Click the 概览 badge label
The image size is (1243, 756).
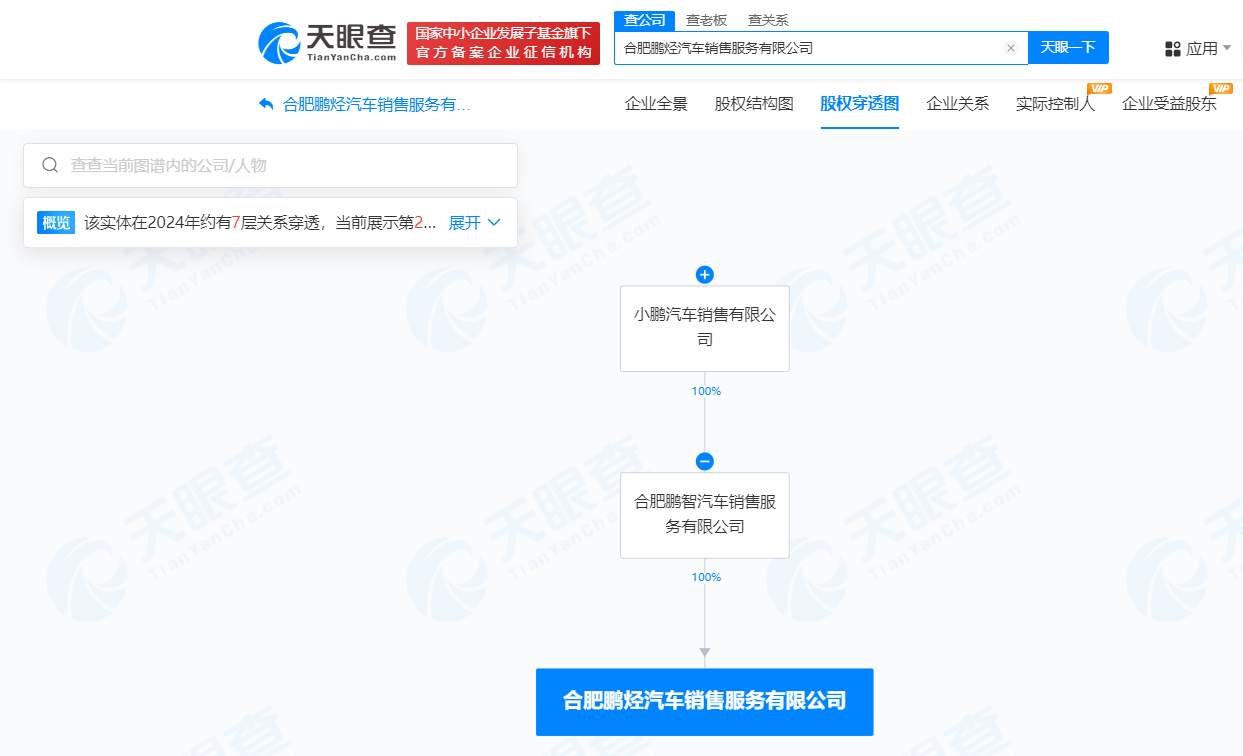point(56,223)
